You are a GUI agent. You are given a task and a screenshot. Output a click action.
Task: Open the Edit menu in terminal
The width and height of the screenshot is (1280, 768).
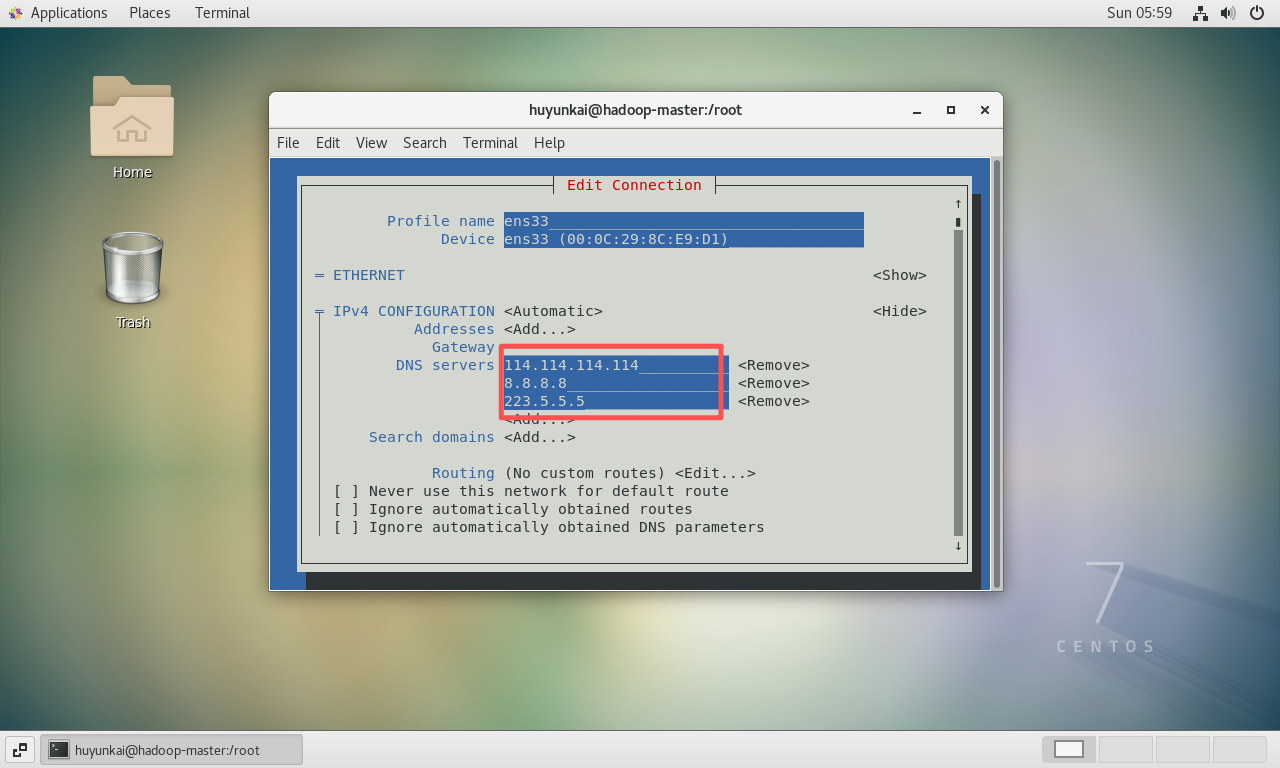(328, 143)
